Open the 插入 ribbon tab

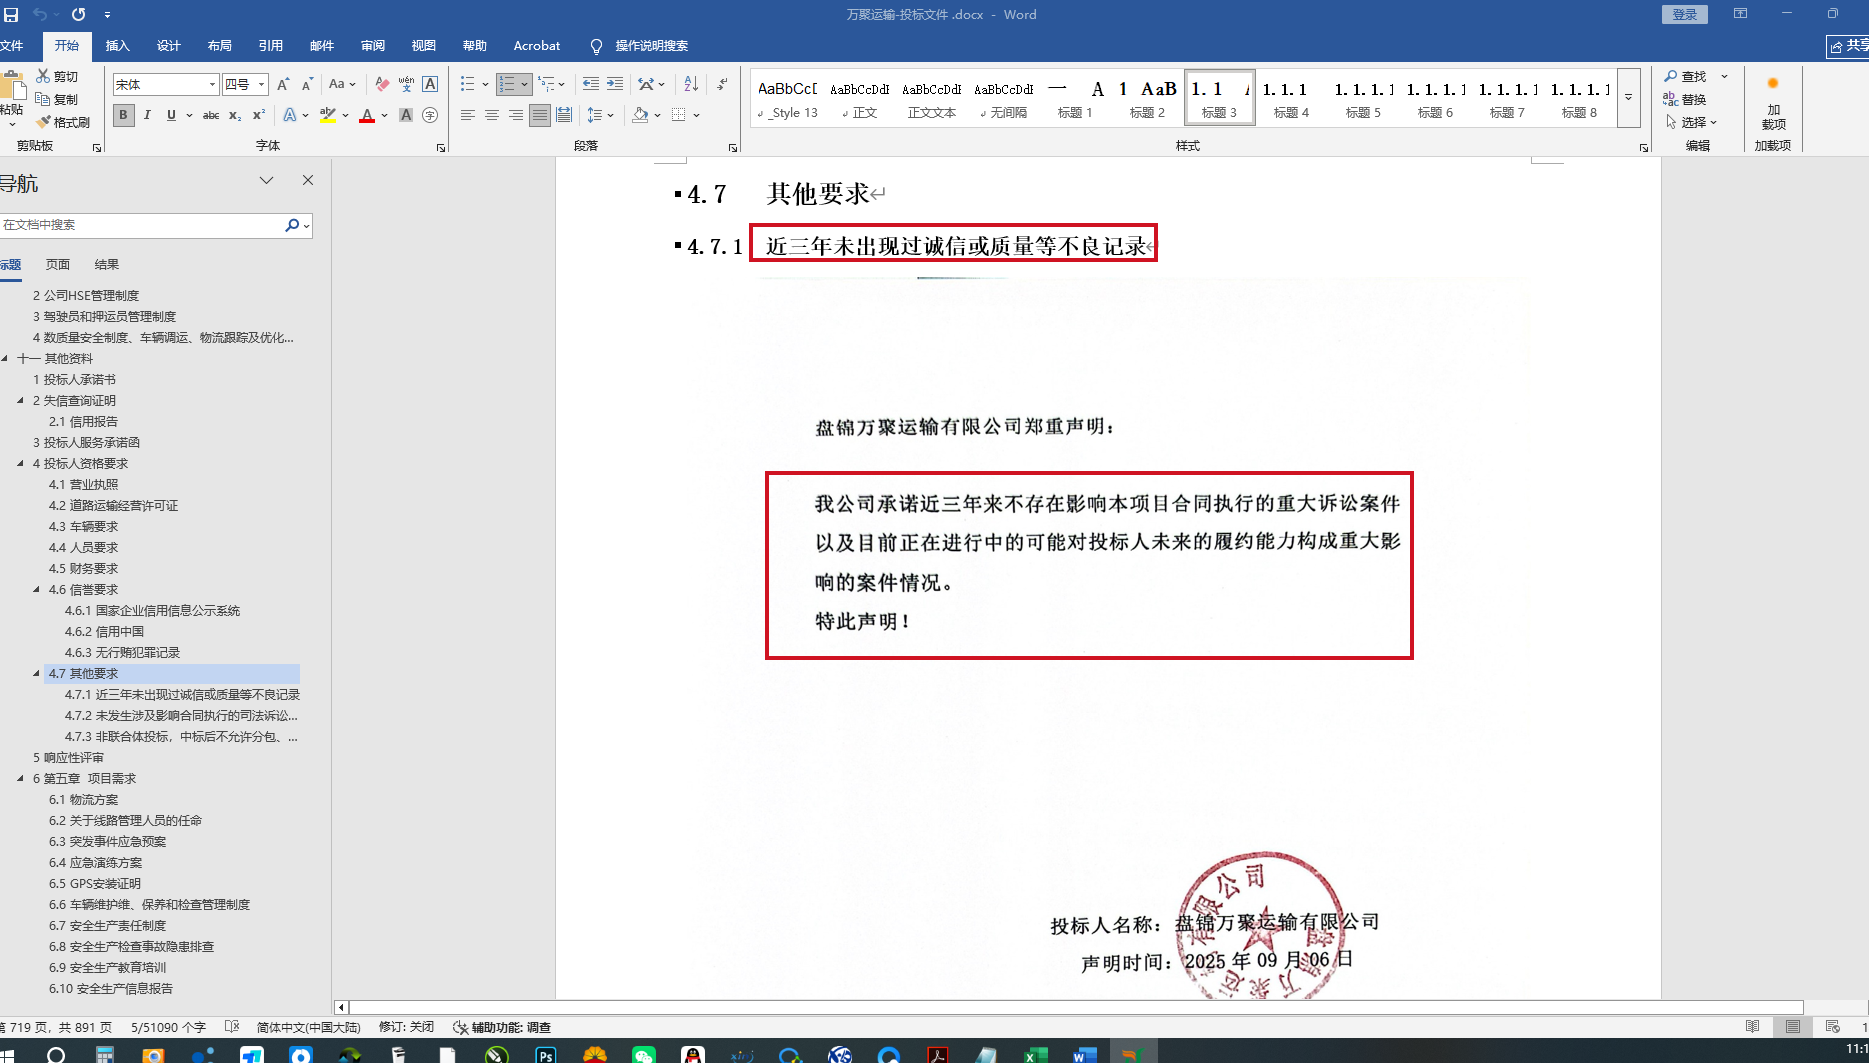pos(118,46)
